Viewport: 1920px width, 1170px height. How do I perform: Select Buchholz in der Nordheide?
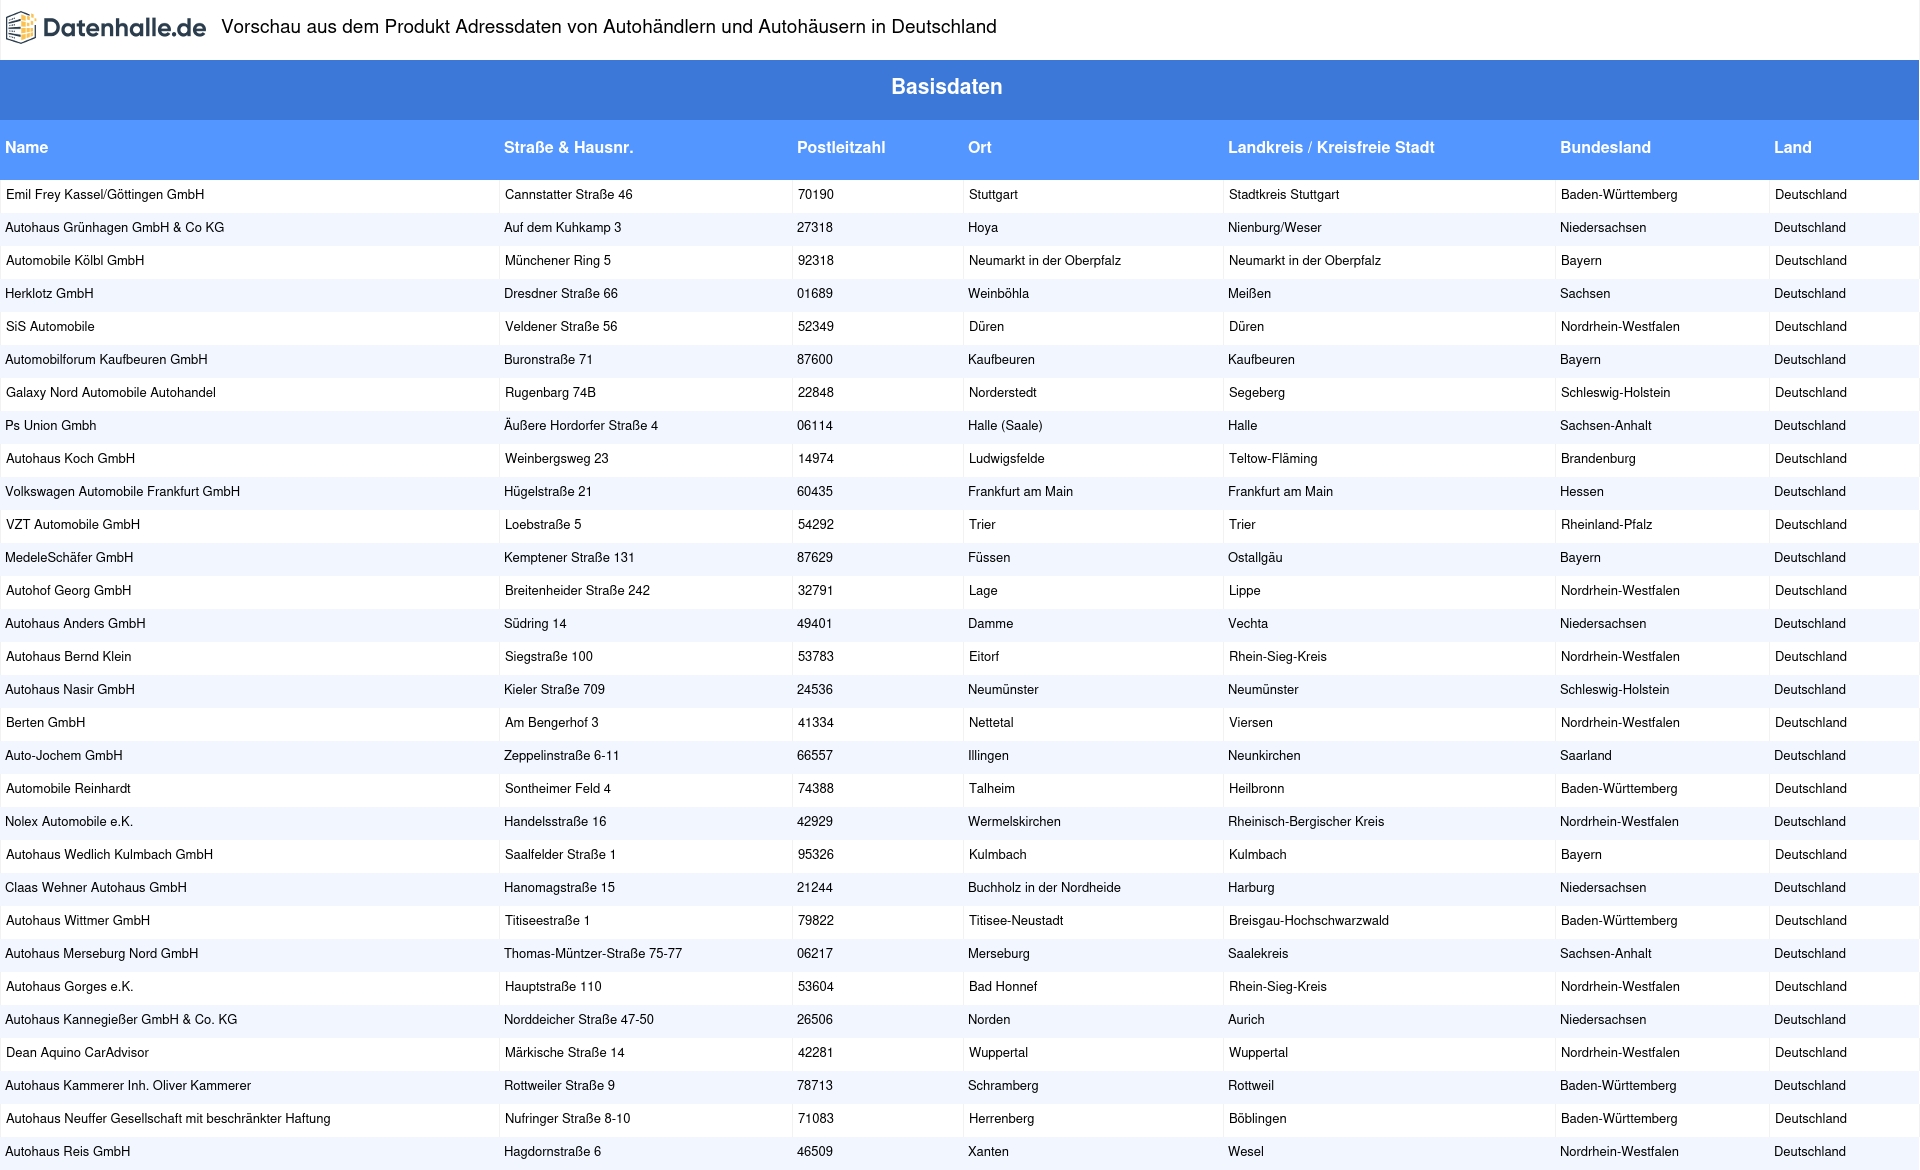(1044, 888)
